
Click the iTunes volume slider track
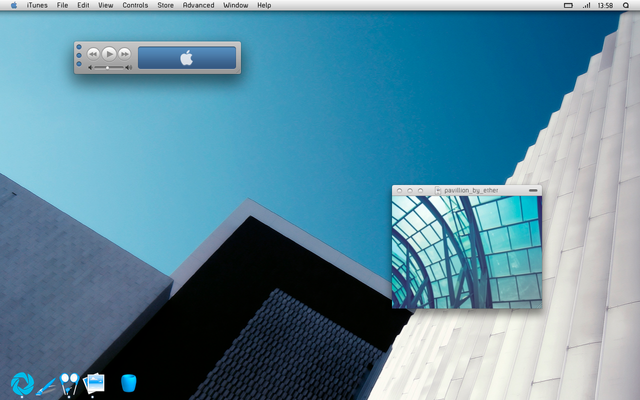(x=109, y=67)
